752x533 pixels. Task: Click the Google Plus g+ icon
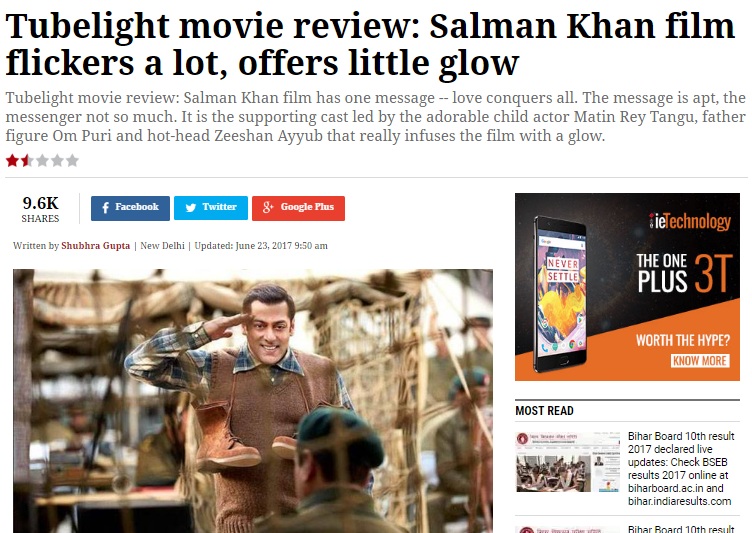pos(268,207)
